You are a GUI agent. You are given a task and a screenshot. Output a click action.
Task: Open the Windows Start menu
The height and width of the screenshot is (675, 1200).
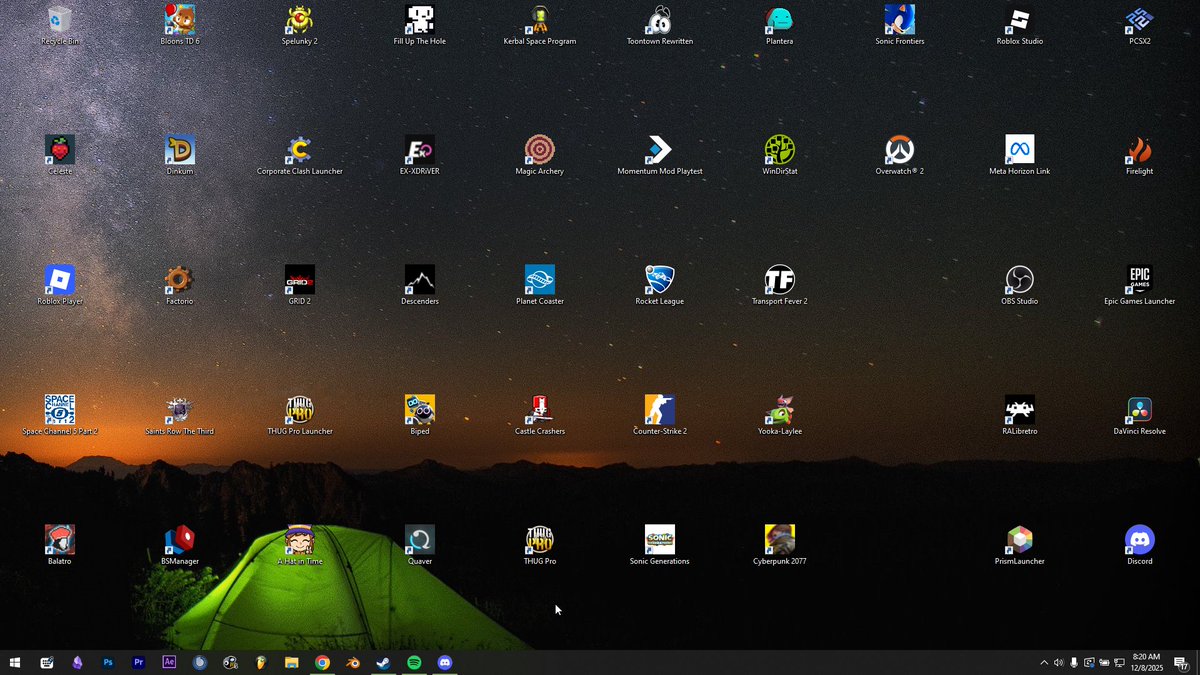pyautogui.click(x=15, y=662)
